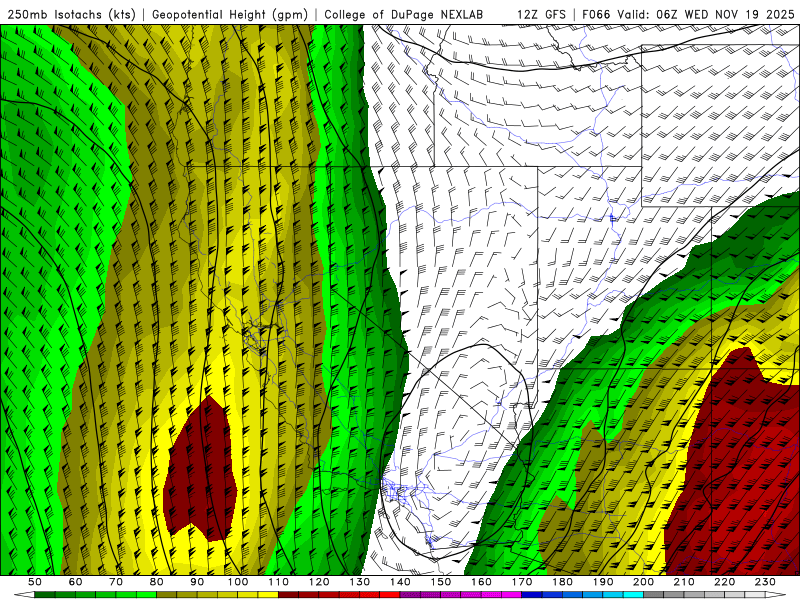Image resolution: width=800 pixels, height=600 pixels.
Task: Click the dark green 50-55 kt legend swatch
Action: pos(44,594)
